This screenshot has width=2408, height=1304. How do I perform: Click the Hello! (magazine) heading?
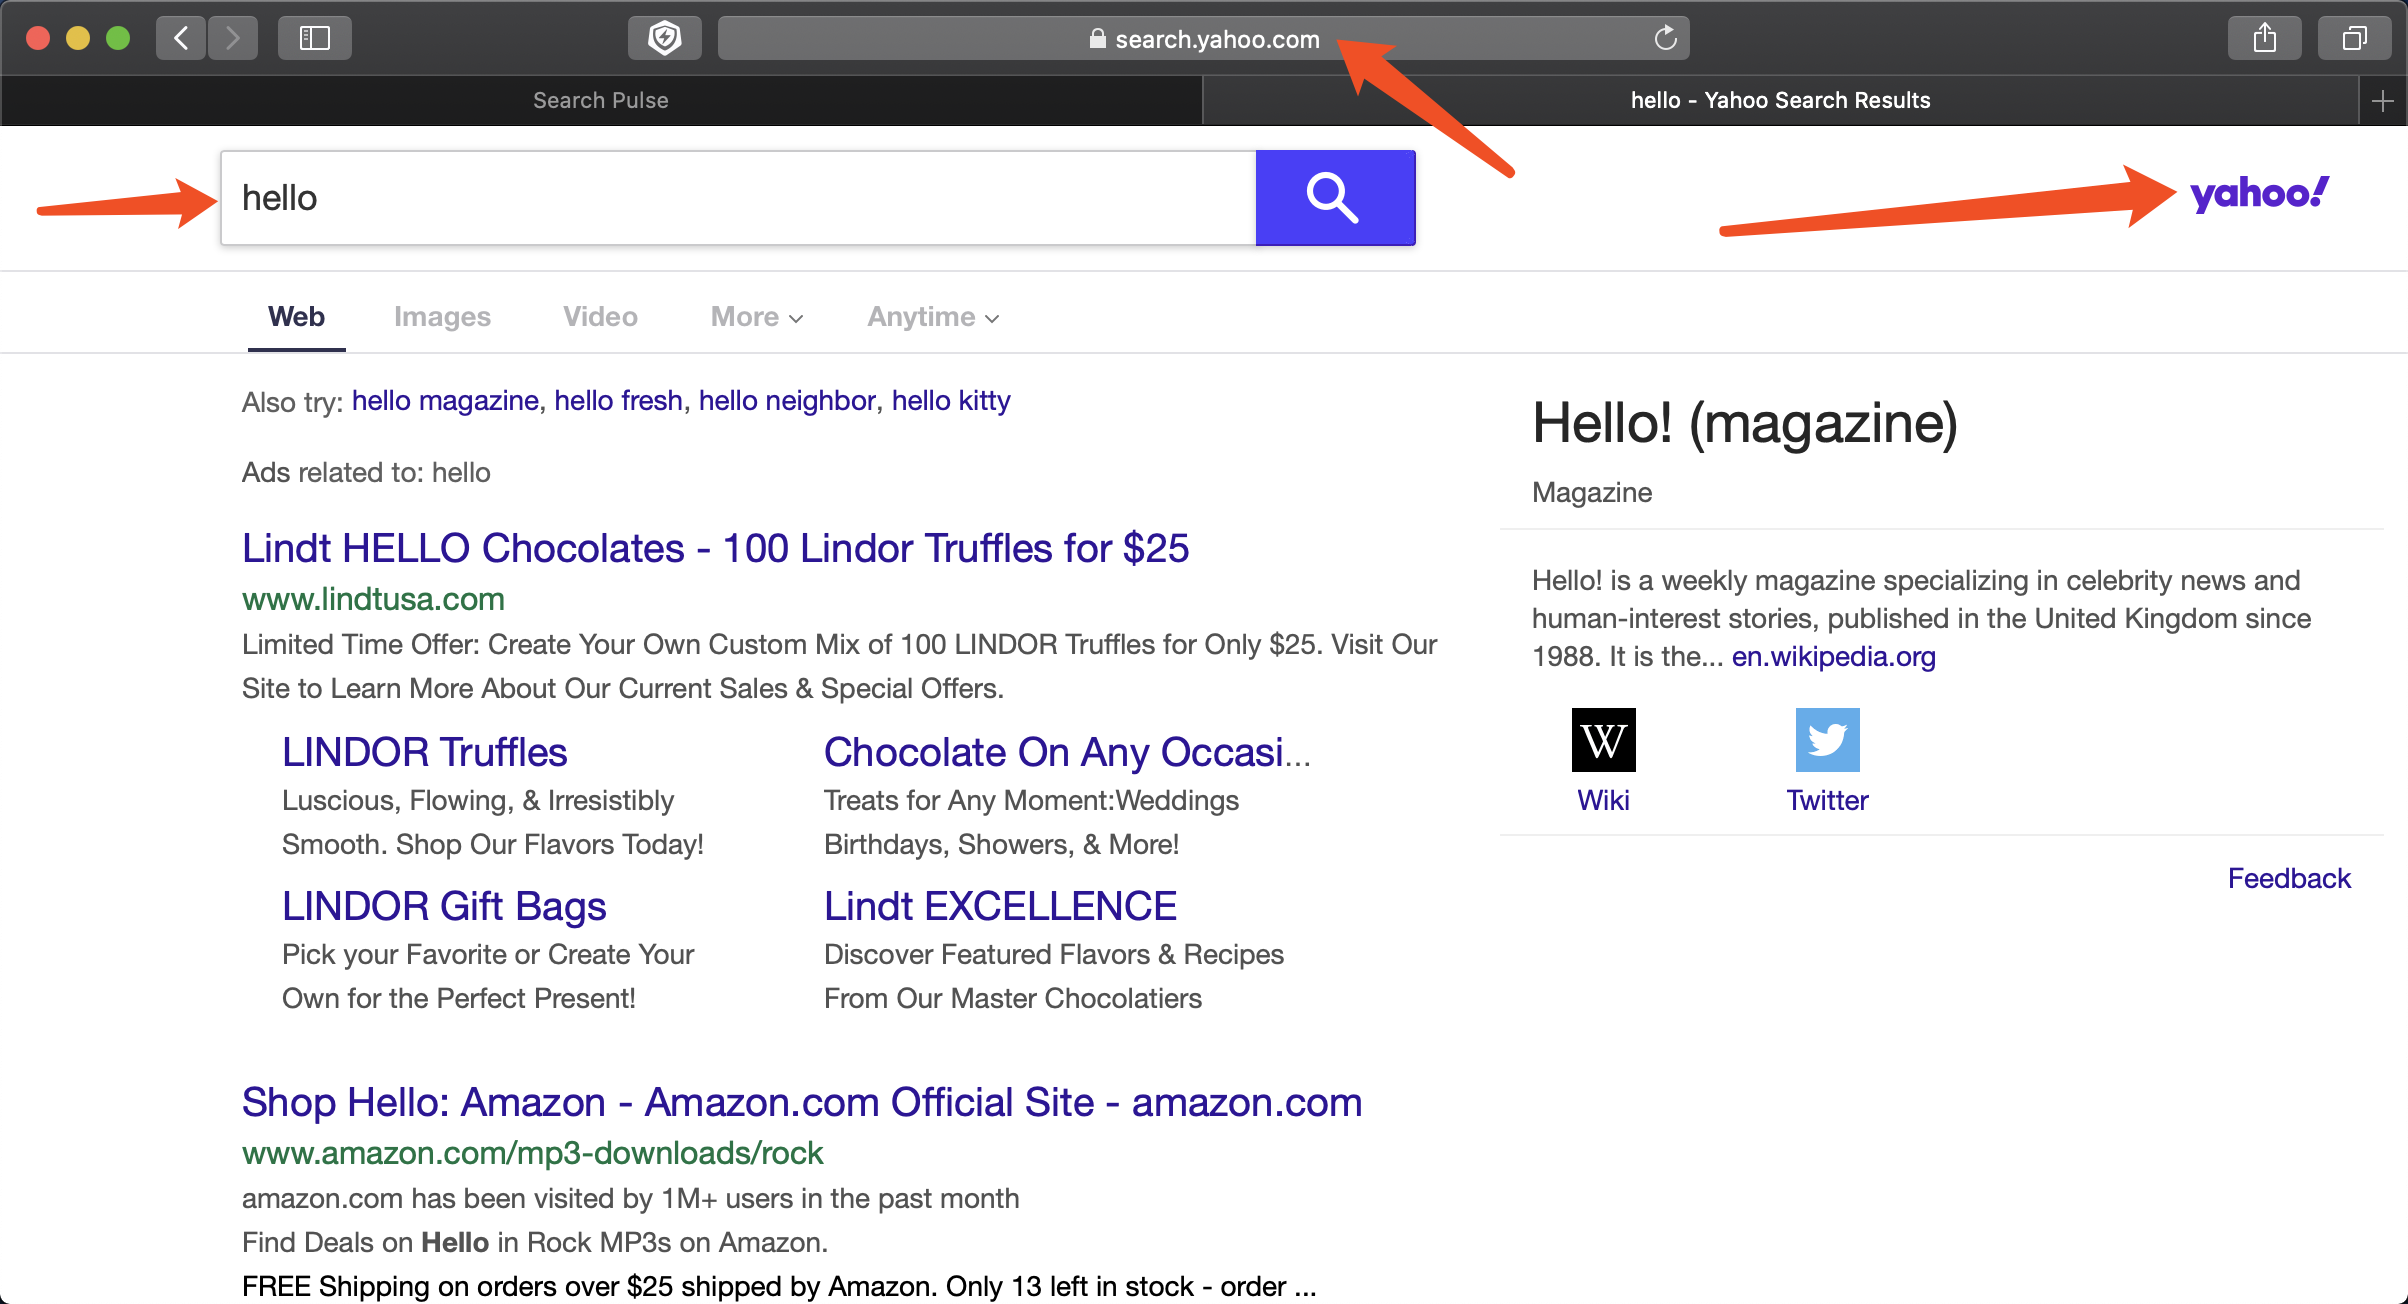[x=1745, y=424]
